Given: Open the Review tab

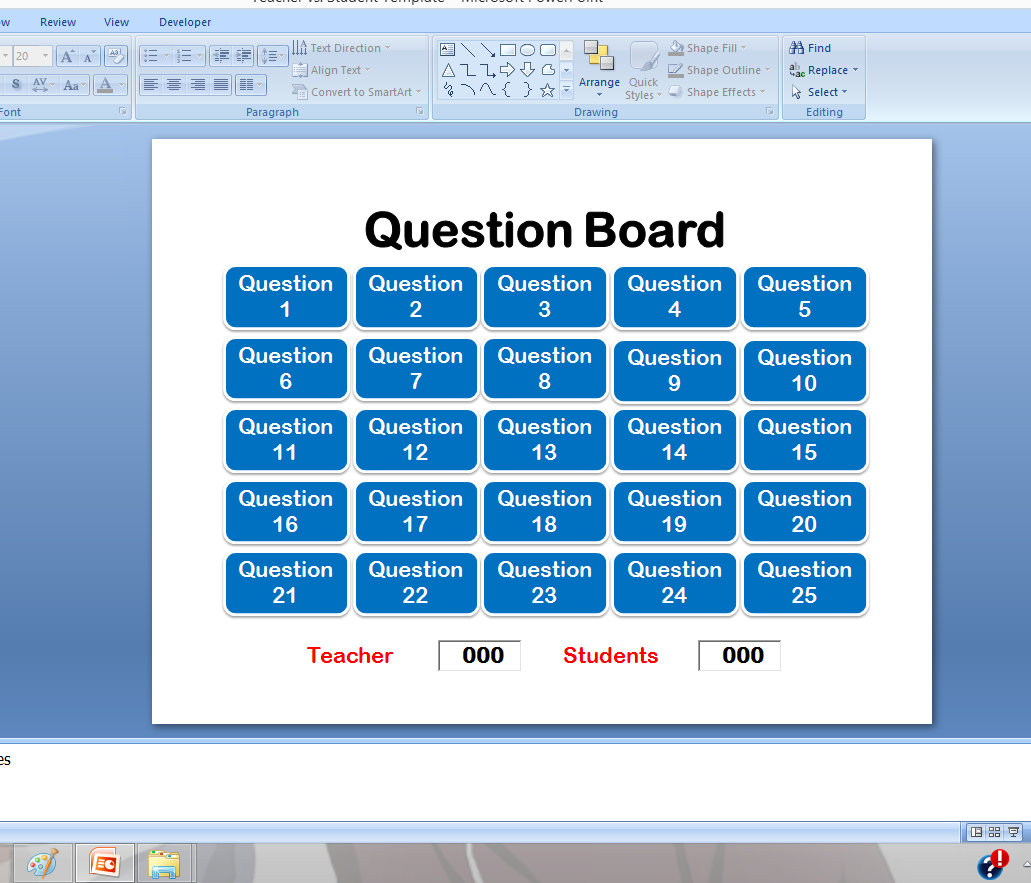Looking at the screenshot, I should point(58,22).
